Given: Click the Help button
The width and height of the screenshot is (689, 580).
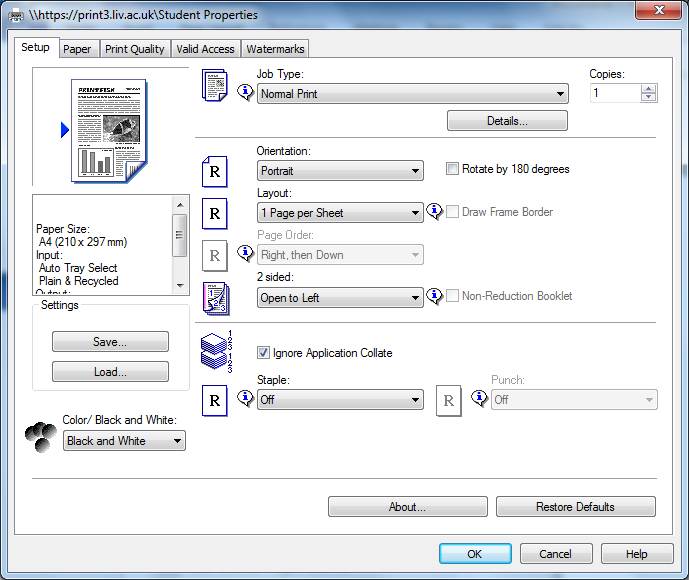Looking at the screenshot, I should click(637, 554).
